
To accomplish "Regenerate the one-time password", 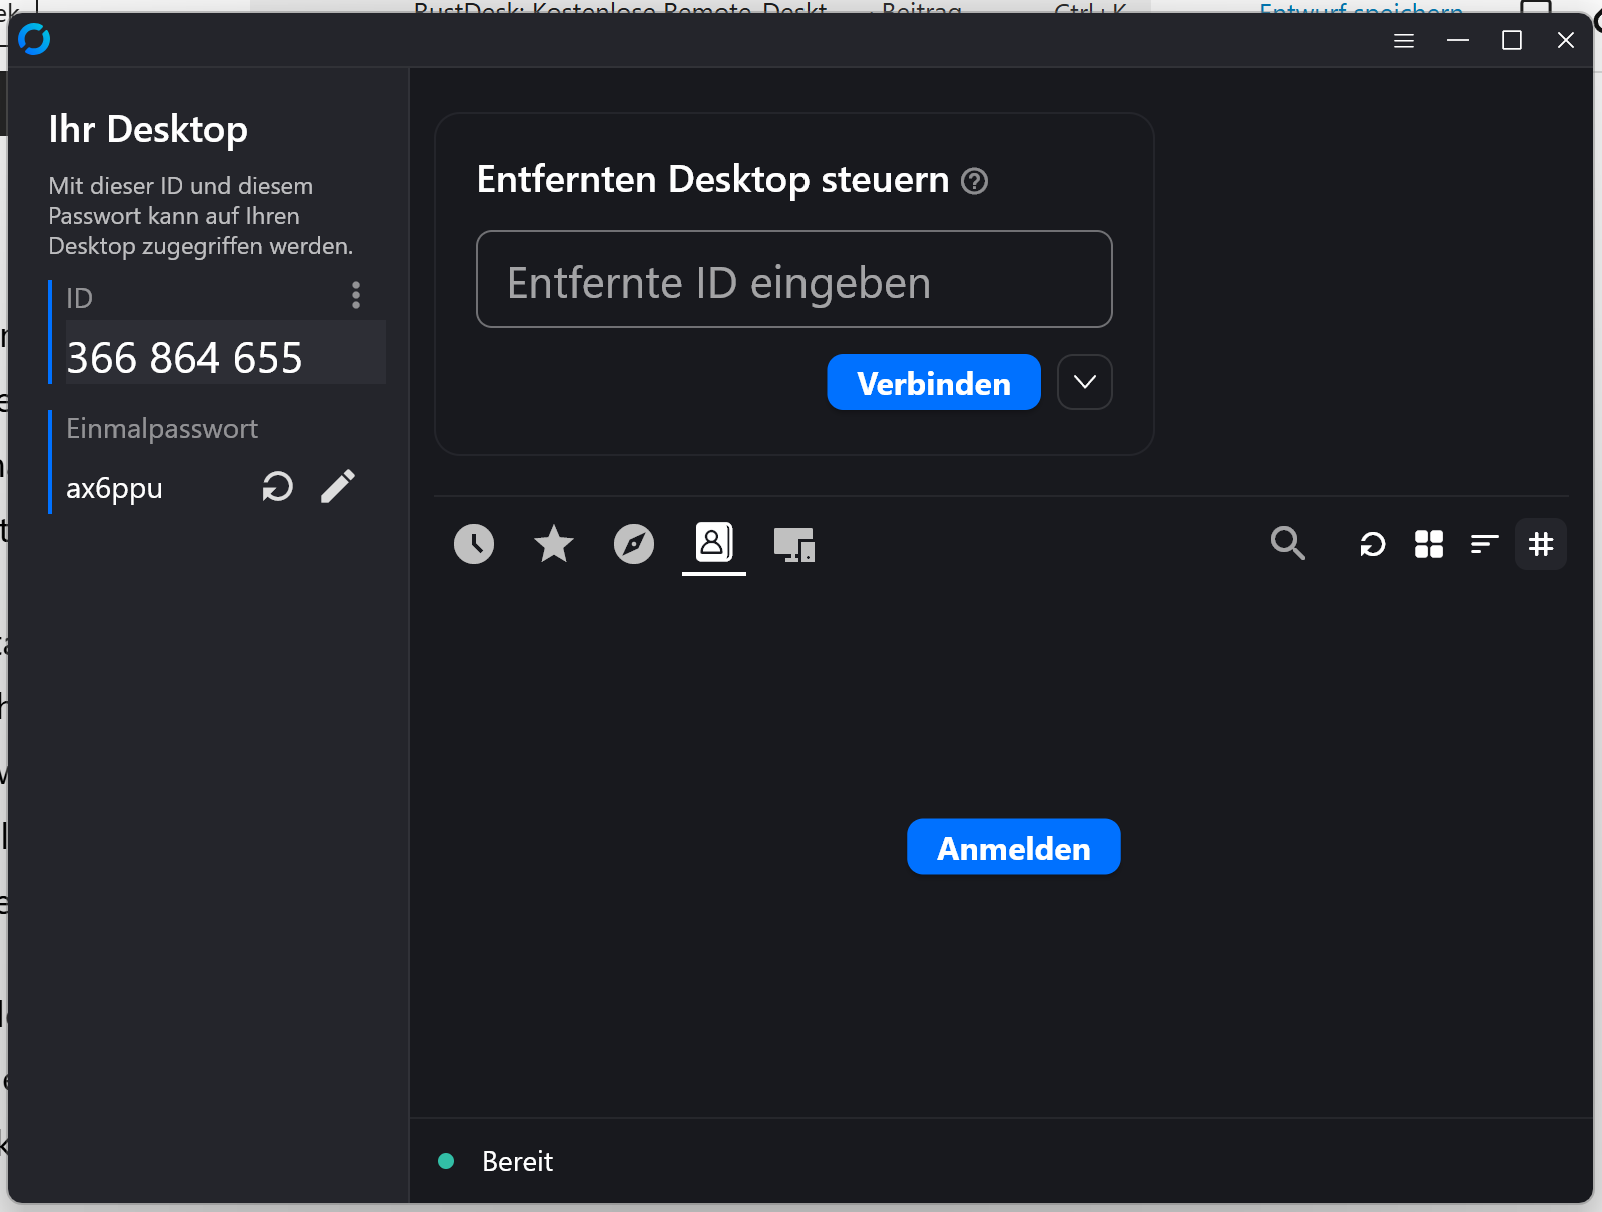I will [277, 487].
